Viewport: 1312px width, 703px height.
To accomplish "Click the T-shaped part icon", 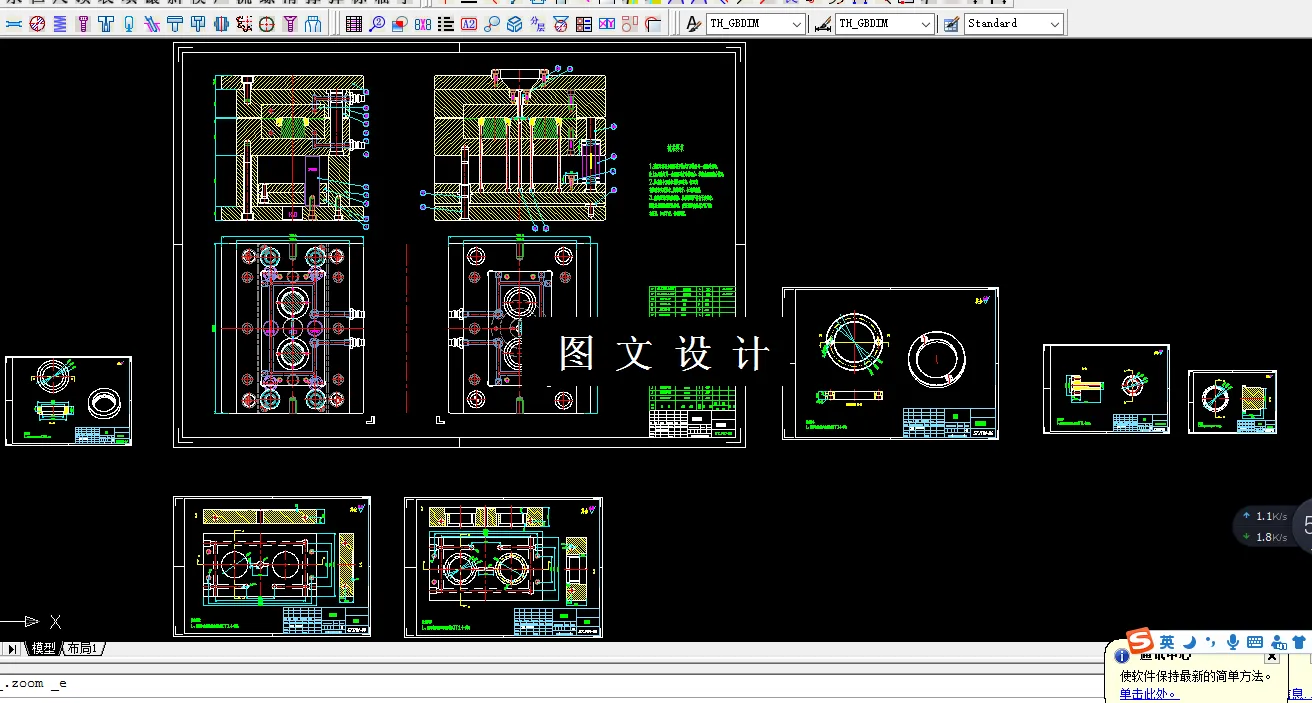I will tap(106, 23).
